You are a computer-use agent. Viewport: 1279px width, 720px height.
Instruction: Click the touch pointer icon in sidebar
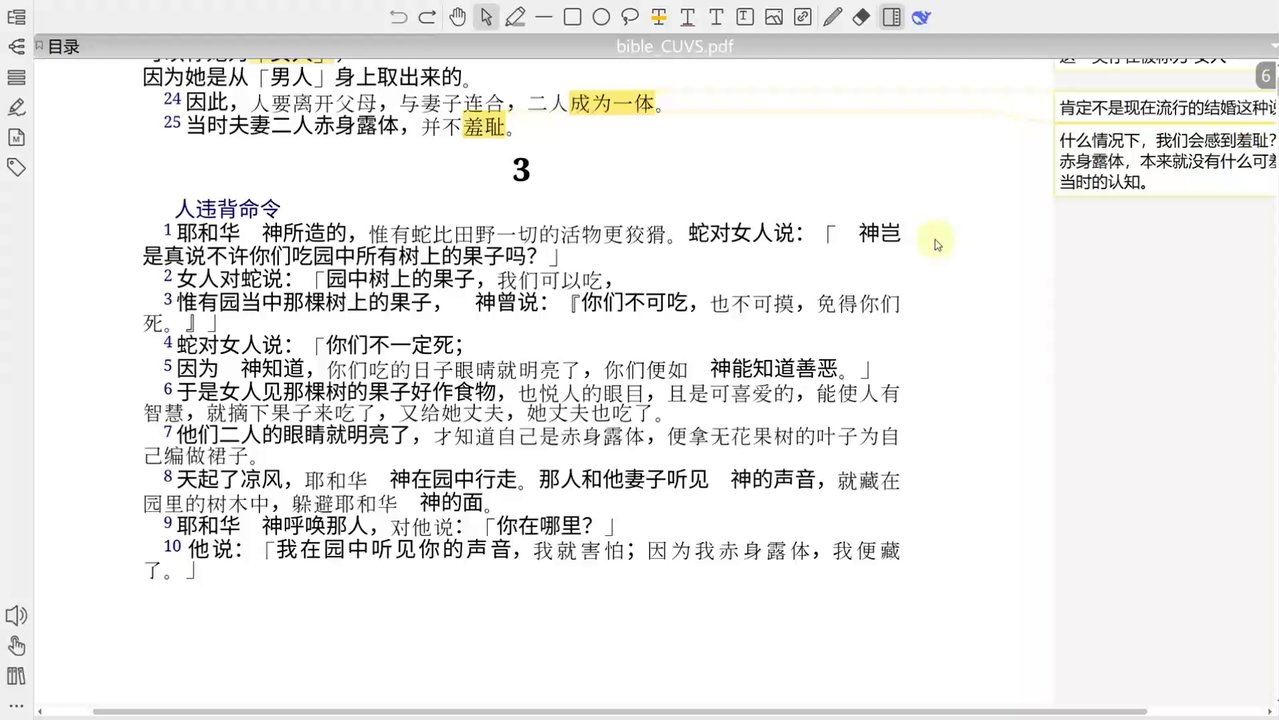16,646
